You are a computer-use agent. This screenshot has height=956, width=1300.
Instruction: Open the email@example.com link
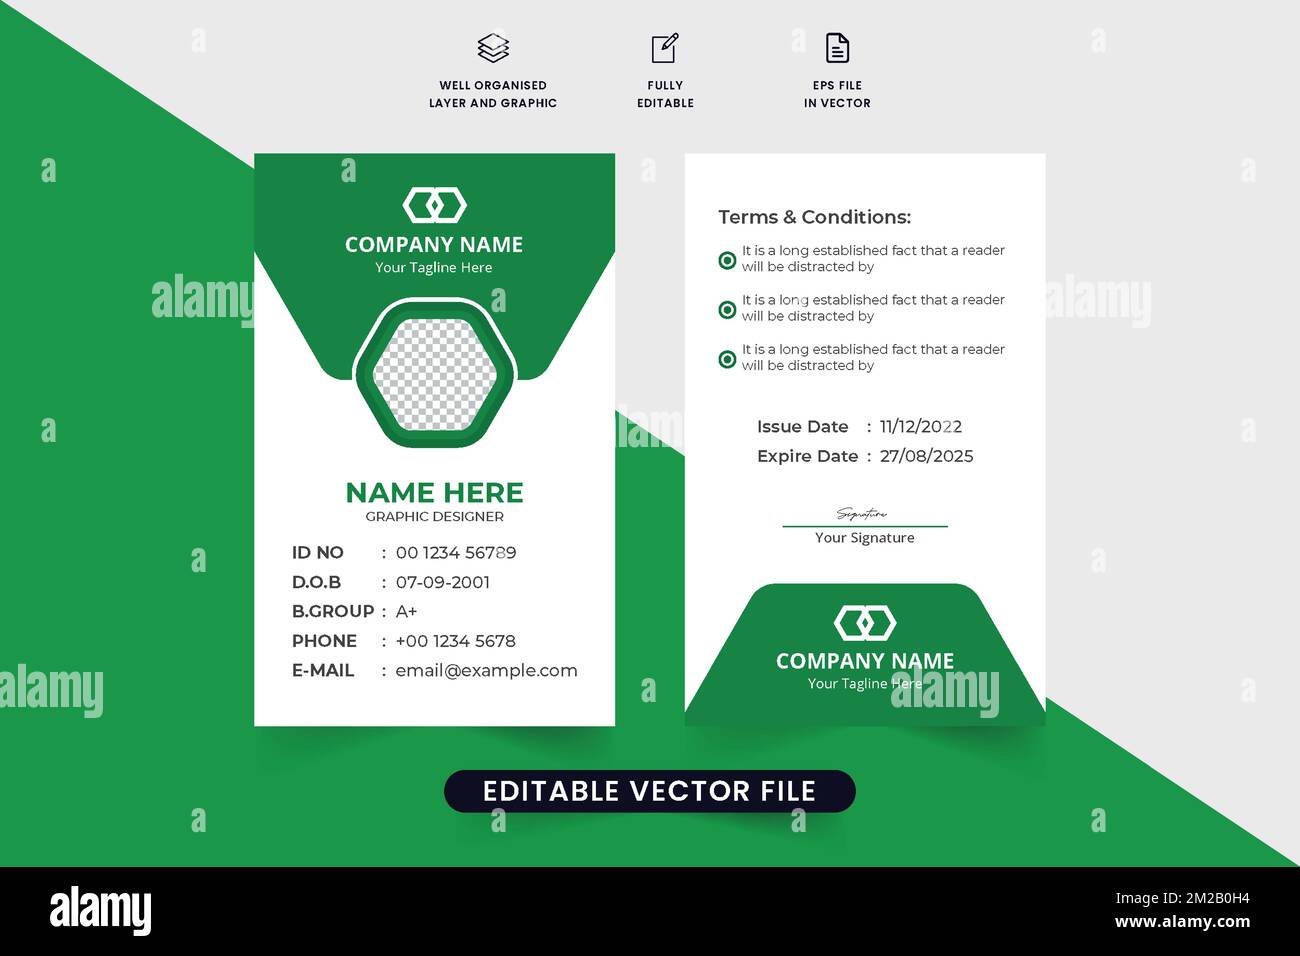(x=486, y=670)
